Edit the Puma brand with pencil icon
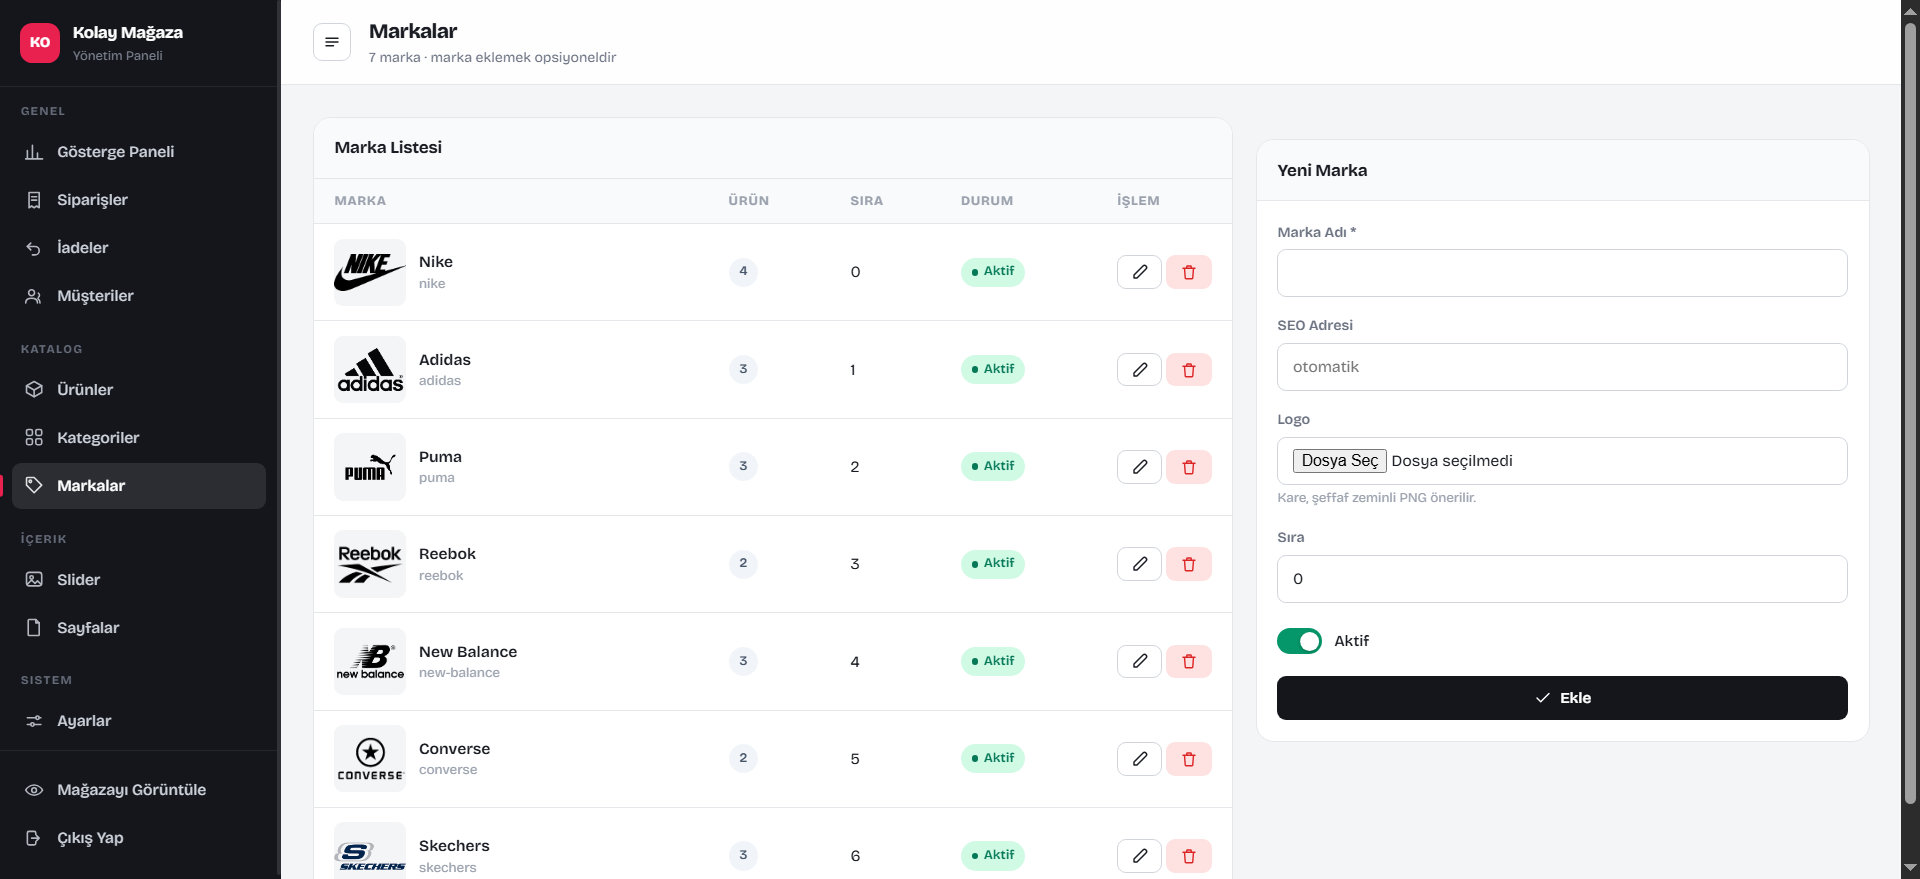 [x=1139, y=467]
